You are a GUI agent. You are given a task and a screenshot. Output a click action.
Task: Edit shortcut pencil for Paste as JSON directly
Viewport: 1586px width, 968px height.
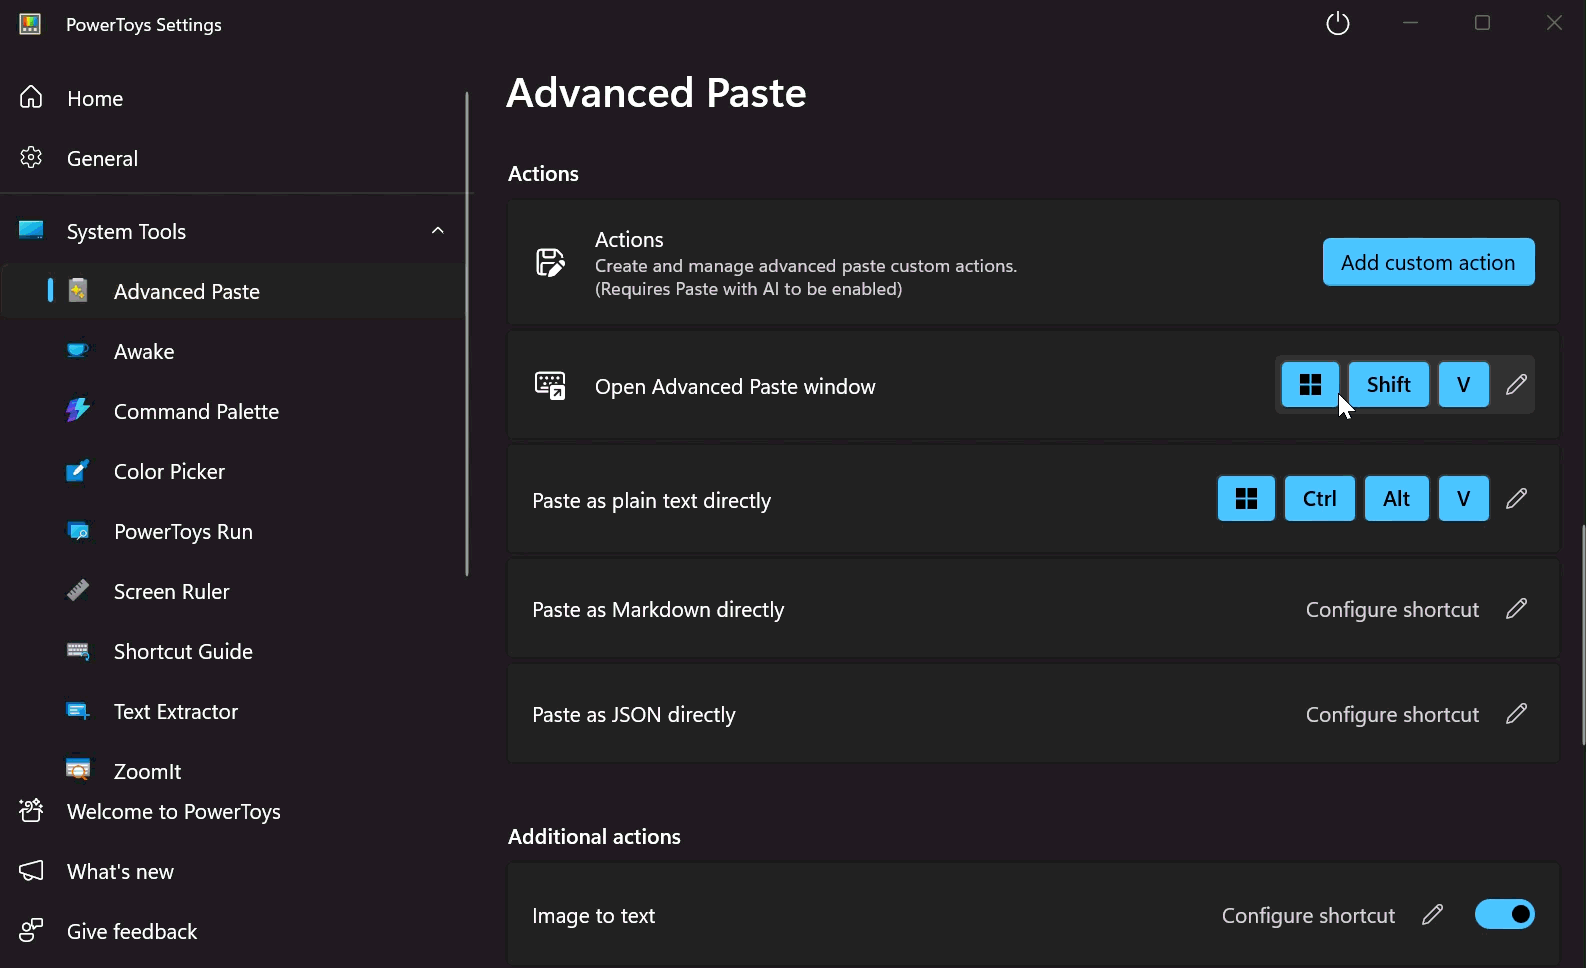(1516, 713)
